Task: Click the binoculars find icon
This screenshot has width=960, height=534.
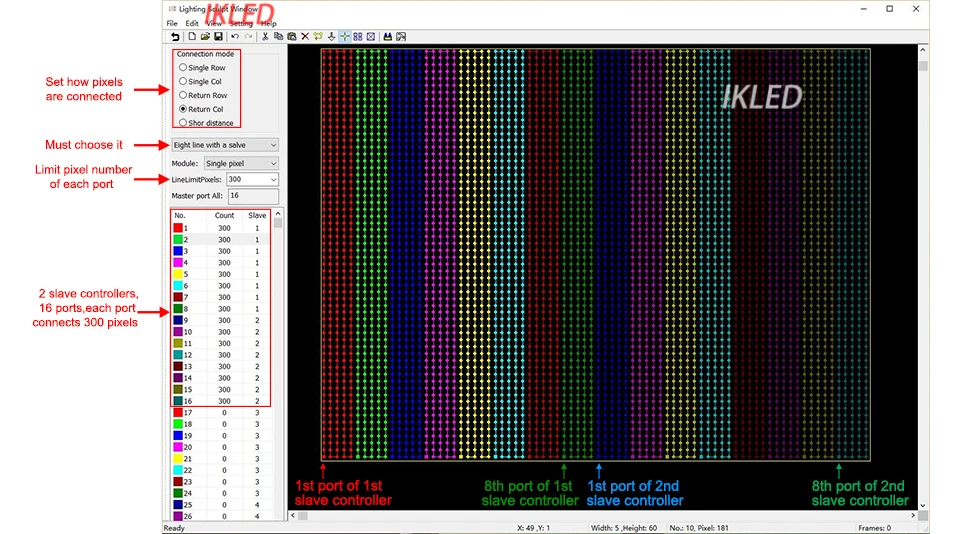Action: click(388, 37)
